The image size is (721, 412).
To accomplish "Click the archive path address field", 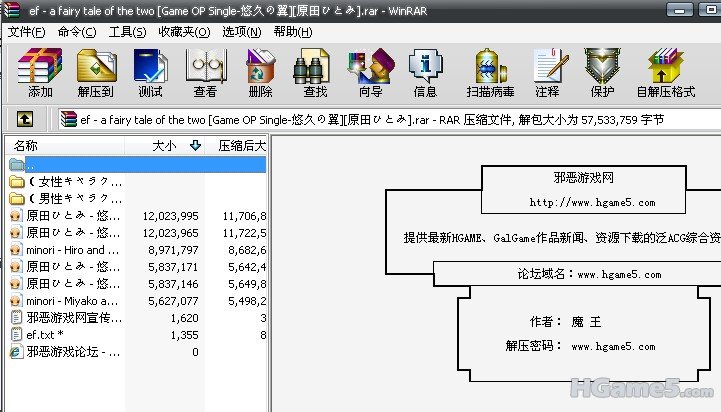I will tap(389, 120).
